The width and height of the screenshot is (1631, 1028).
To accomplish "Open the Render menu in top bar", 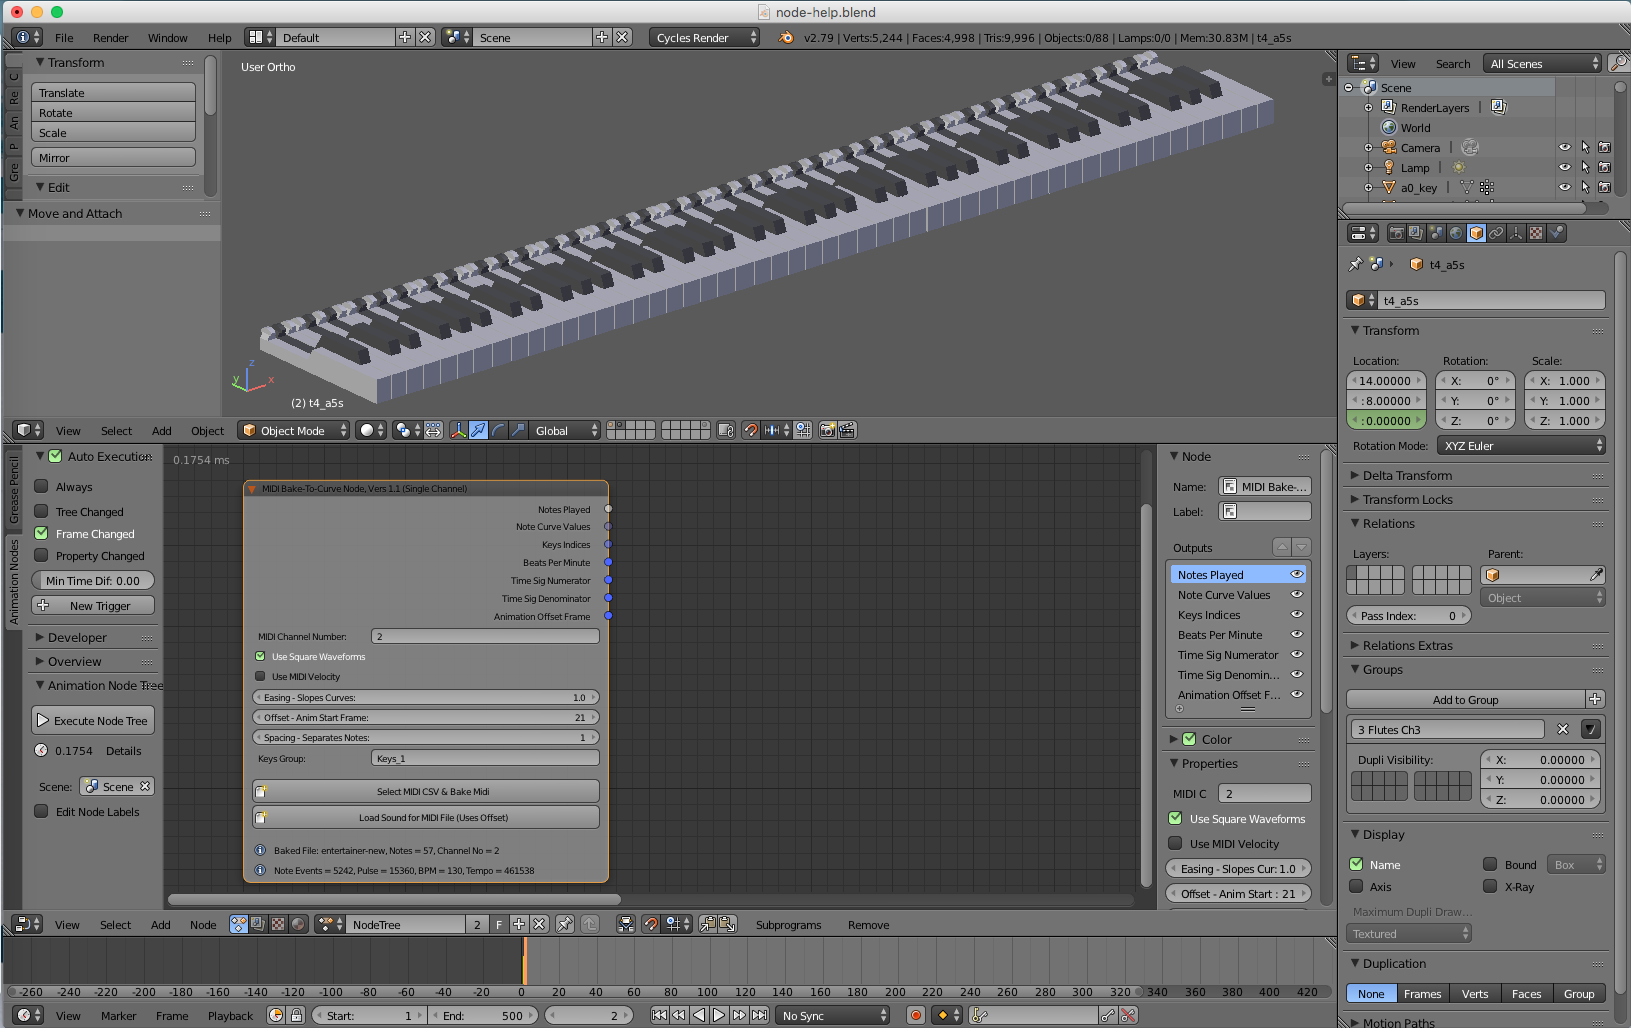I will coord(110,38).
